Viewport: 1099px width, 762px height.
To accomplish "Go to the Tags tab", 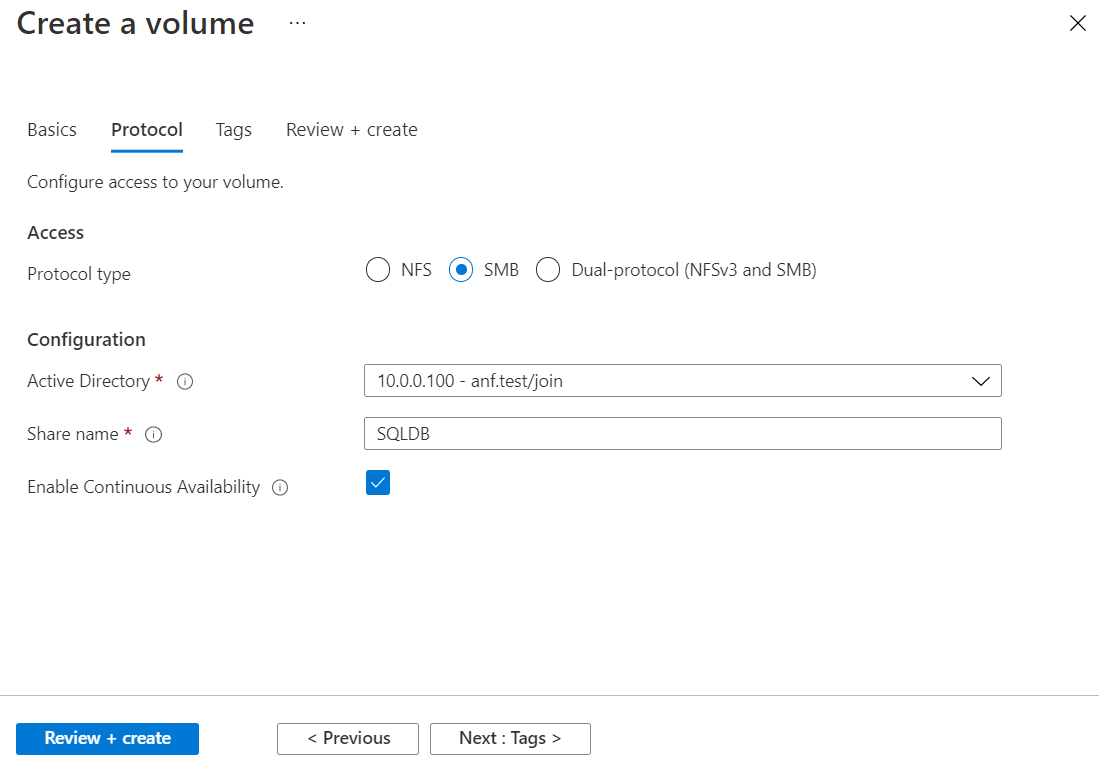I will pyautogui.click(x=234, y=130).
